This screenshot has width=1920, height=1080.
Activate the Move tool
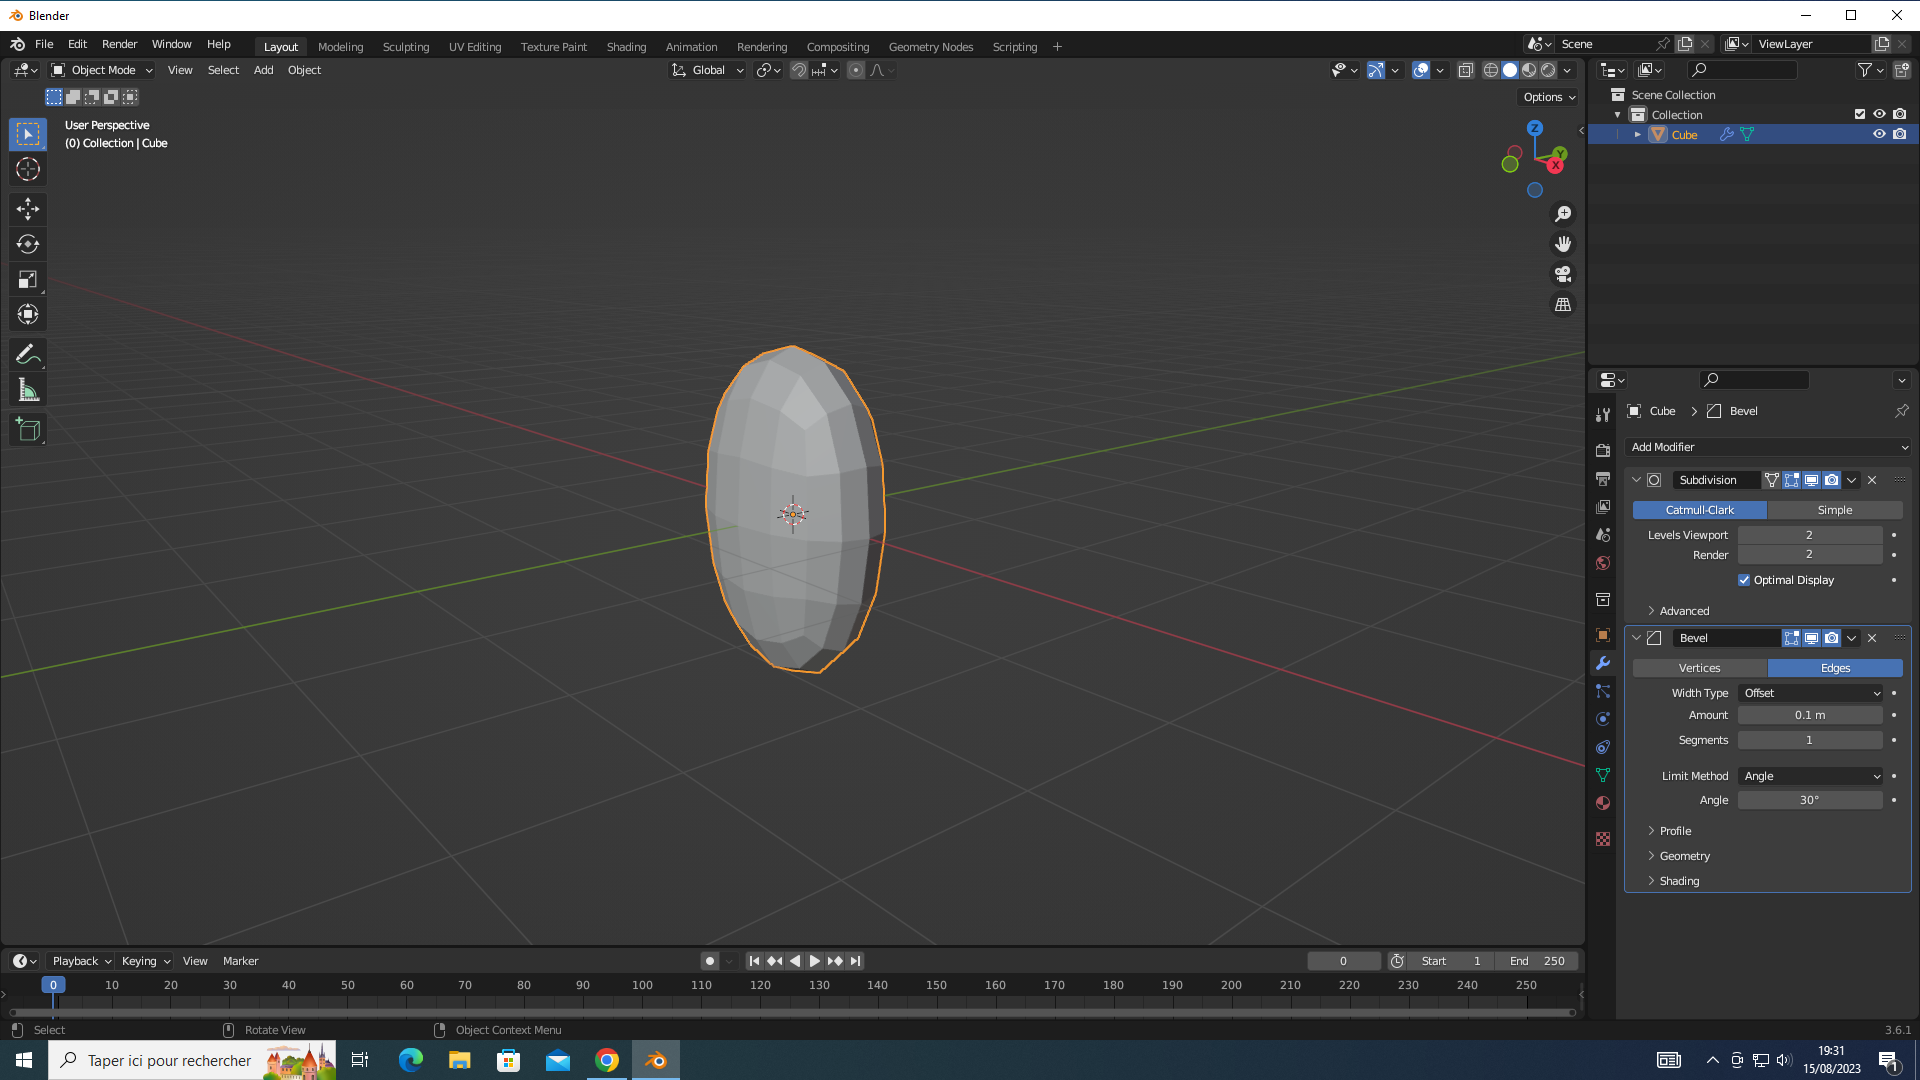[x=28, y=209]
